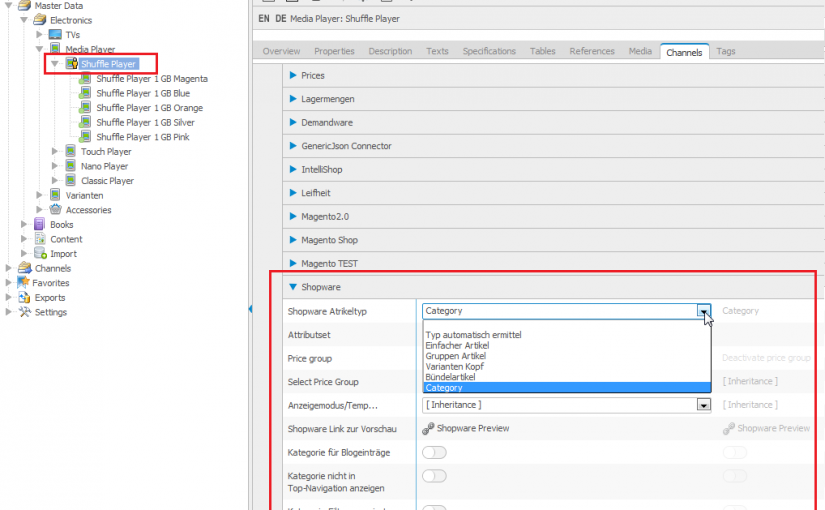
Task: Click the Settings tools icon
Action: (x=24, y=312)
